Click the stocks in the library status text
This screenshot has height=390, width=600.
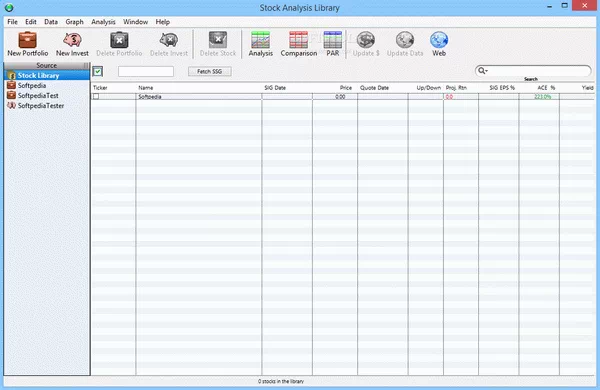coord(281,381)
